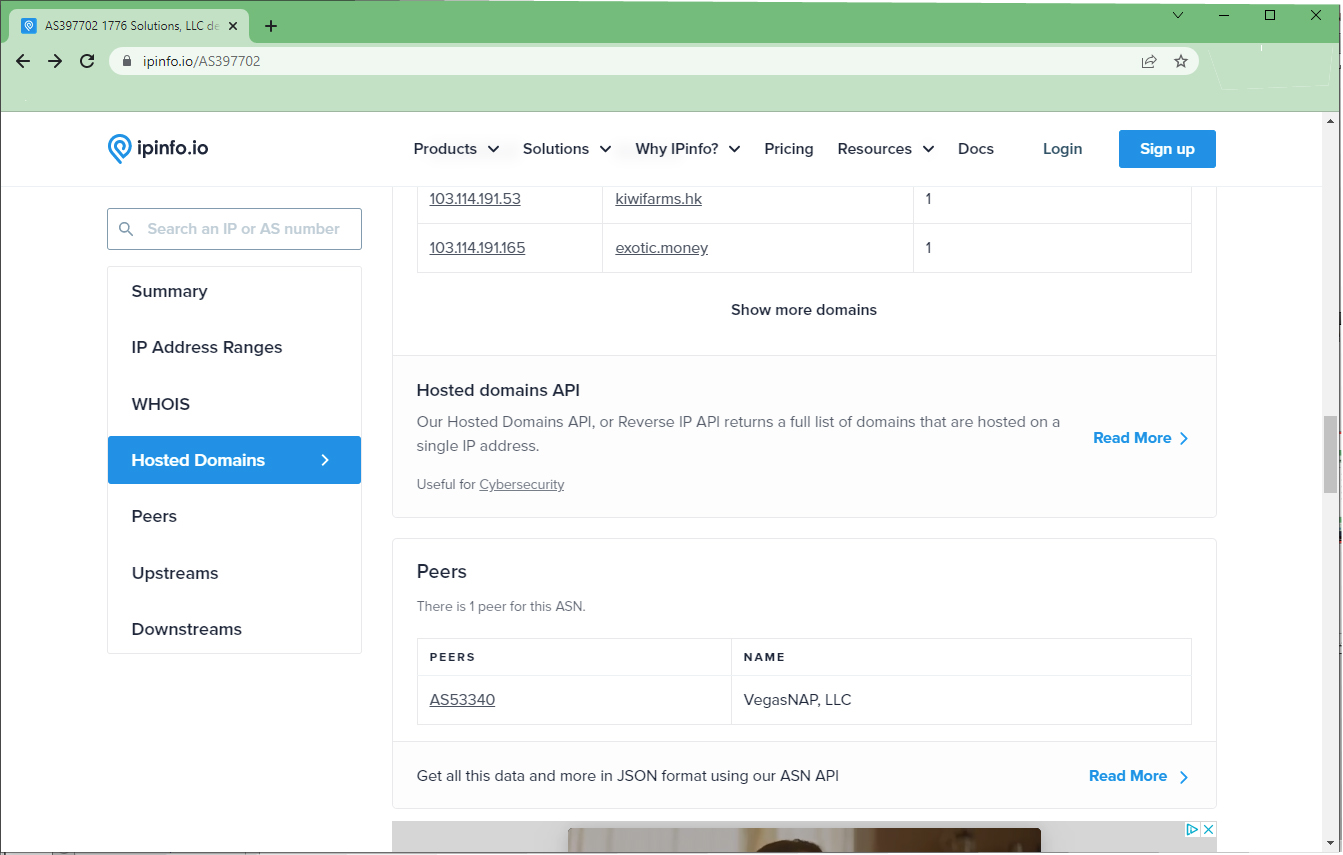Expand the Solutions menu

[567, 149]
